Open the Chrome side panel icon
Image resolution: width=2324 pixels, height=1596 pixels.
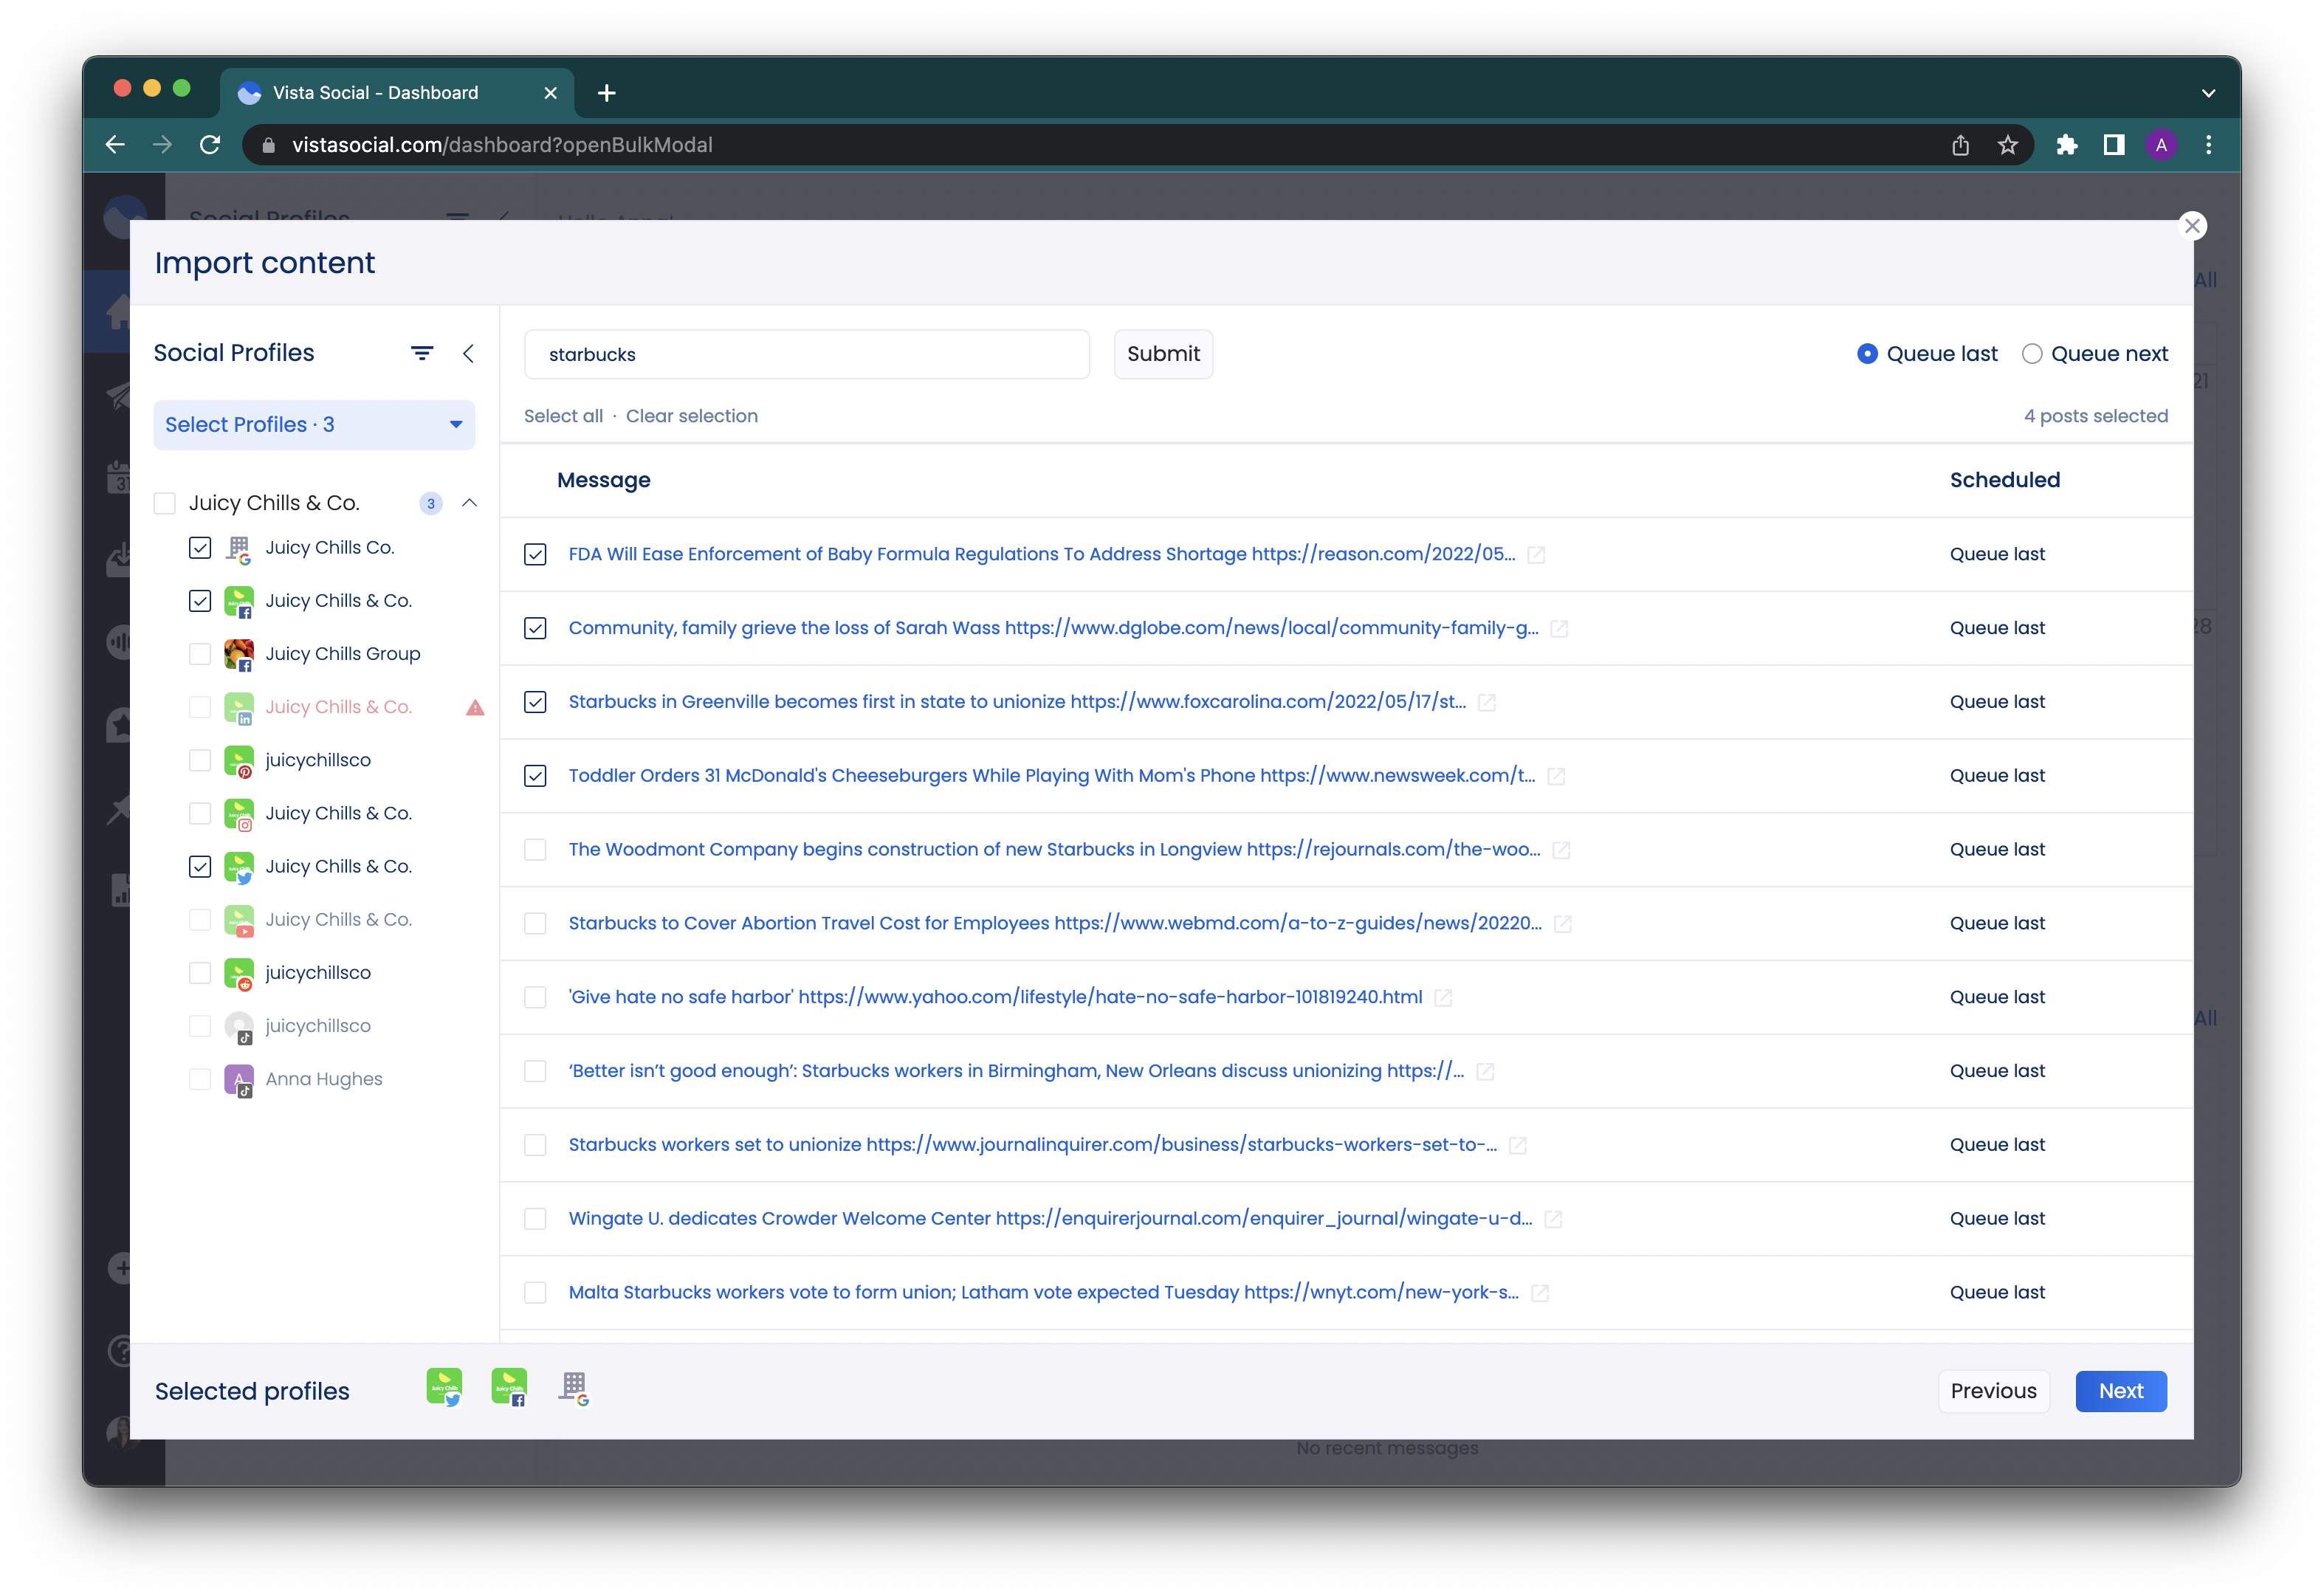pyautogui.click(x=2113, y=146)
